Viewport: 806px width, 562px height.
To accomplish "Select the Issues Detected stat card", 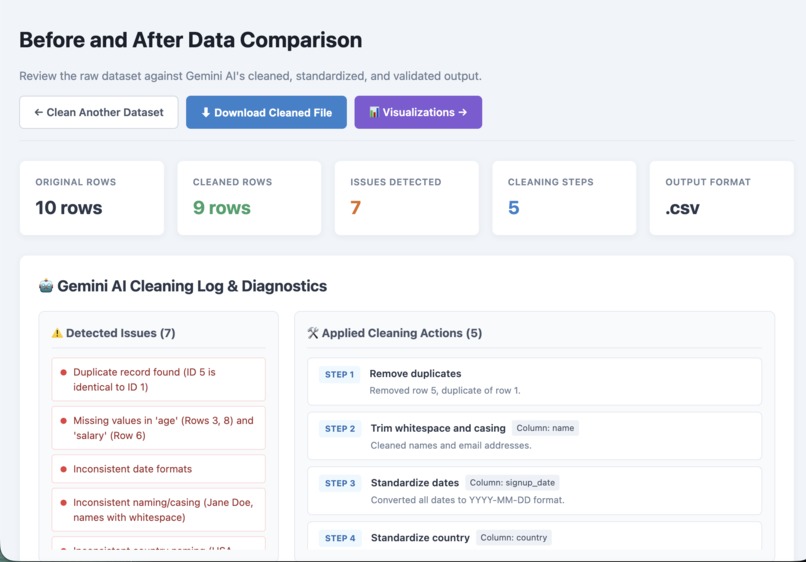I will tap(407, 198).
